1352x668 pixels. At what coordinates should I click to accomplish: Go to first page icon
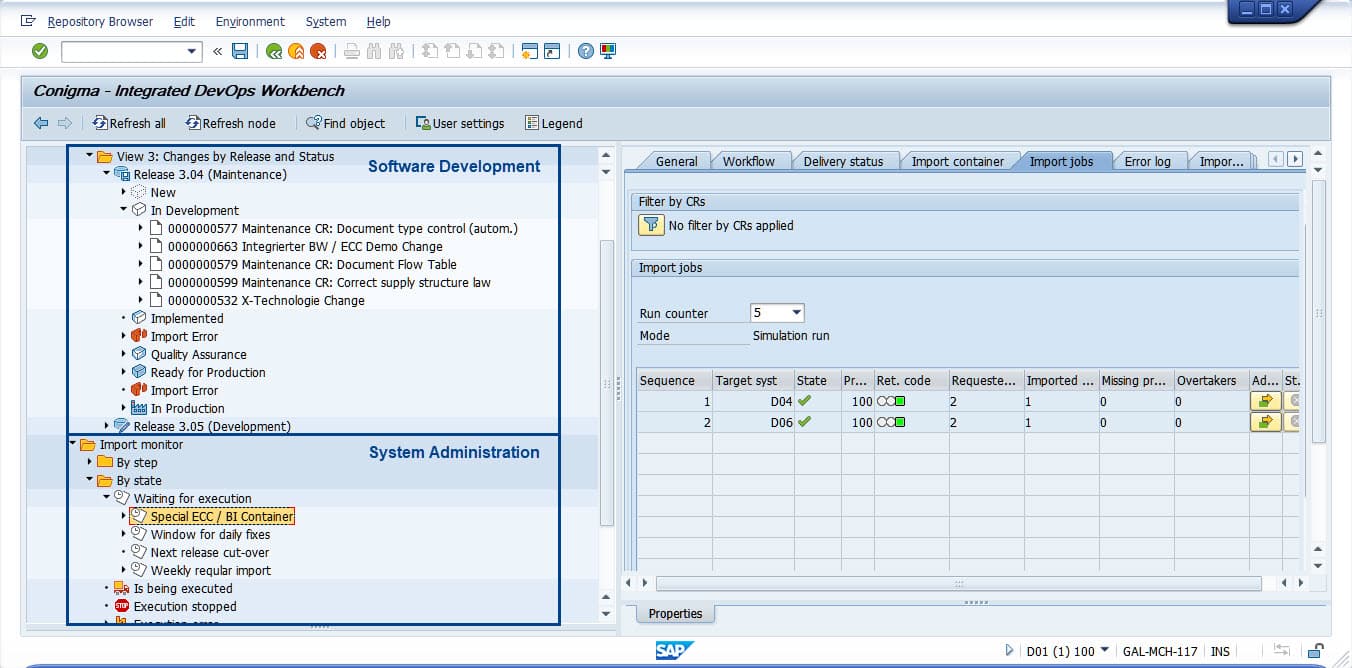[430, 51]
